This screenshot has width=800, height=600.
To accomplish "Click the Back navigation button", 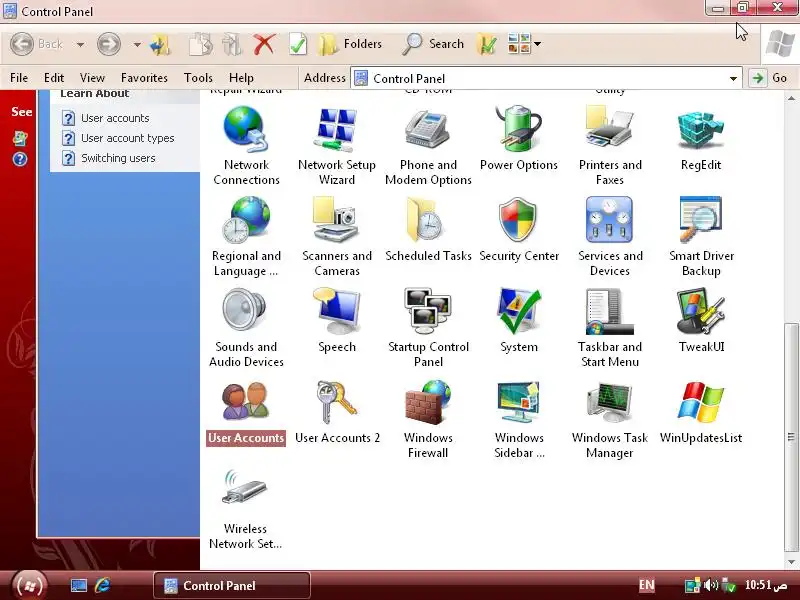I will coord(36,44).
